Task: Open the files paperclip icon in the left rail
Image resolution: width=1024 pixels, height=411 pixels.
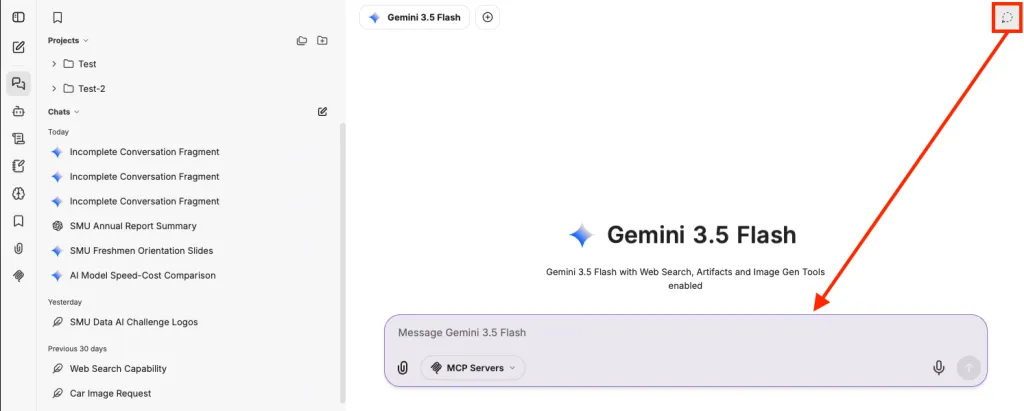Action: point(18,248)
